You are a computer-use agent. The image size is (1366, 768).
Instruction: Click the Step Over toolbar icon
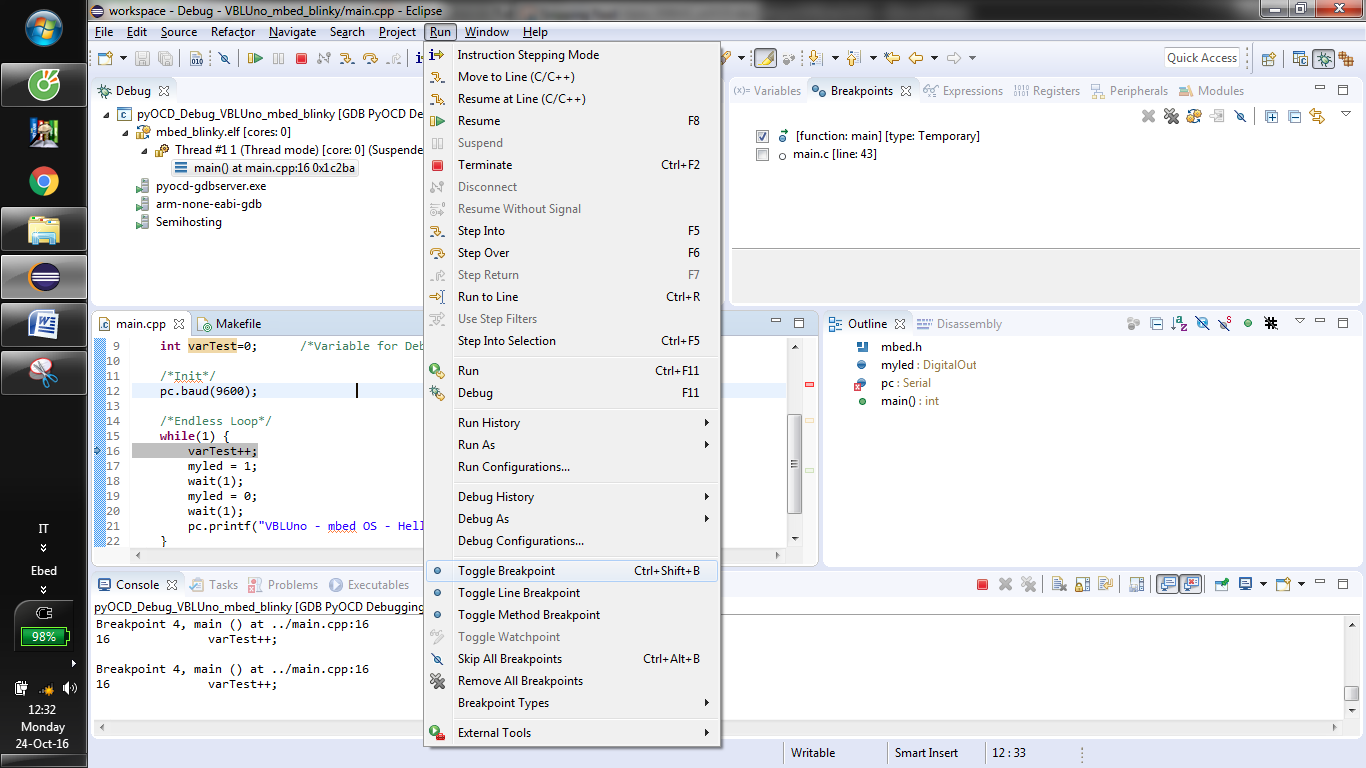pyautogui.click(x=371, y=58)
